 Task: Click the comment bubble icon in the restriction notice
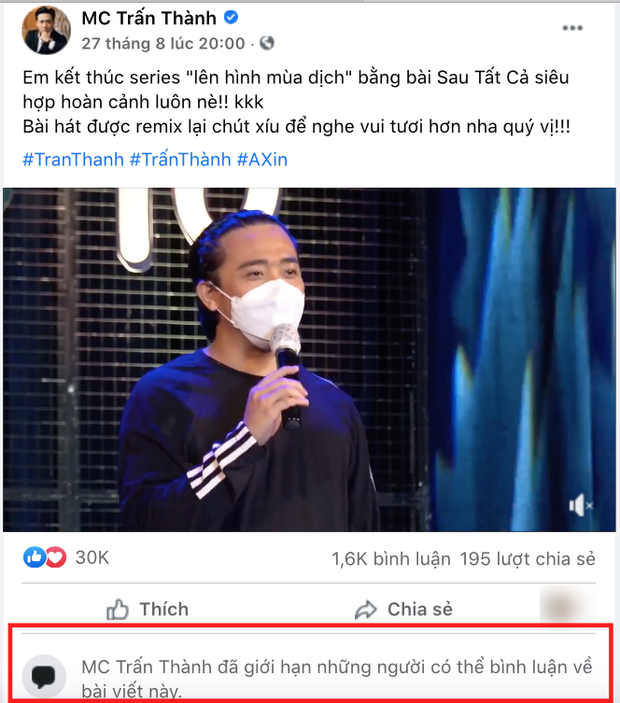coord(44,678)
